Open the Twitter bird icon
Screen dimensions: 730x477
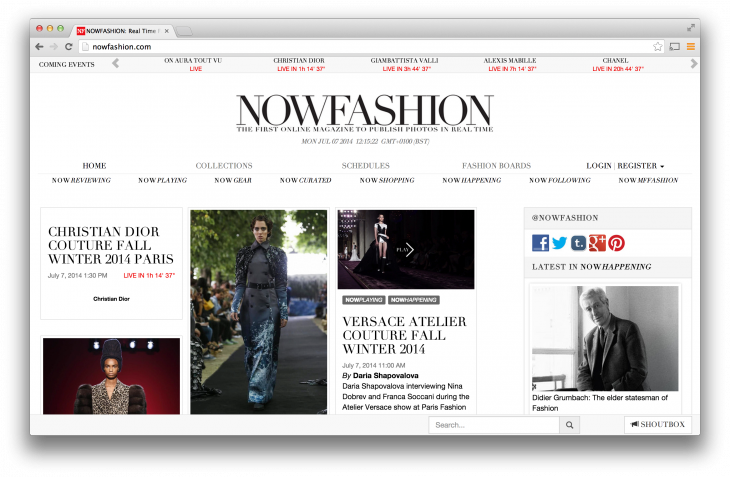point(560,243)
